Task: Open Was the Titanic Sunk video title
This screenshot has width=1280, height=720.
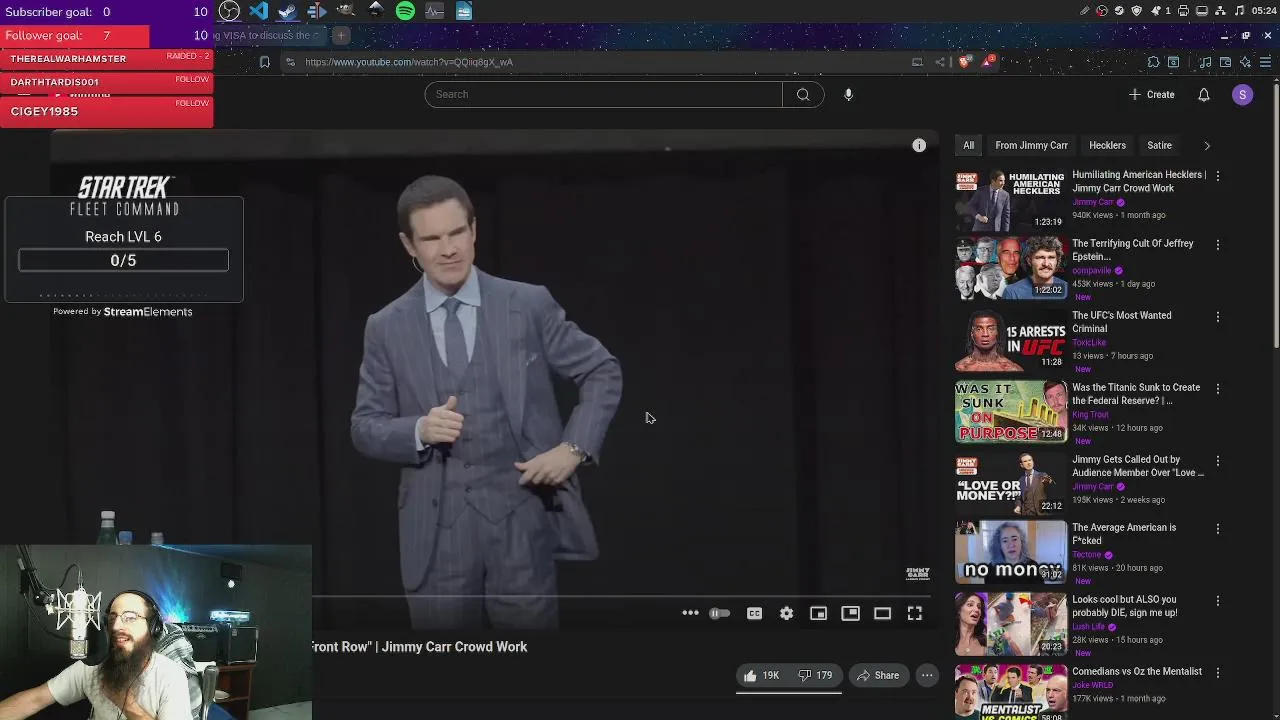Action: coord(1136,394)
